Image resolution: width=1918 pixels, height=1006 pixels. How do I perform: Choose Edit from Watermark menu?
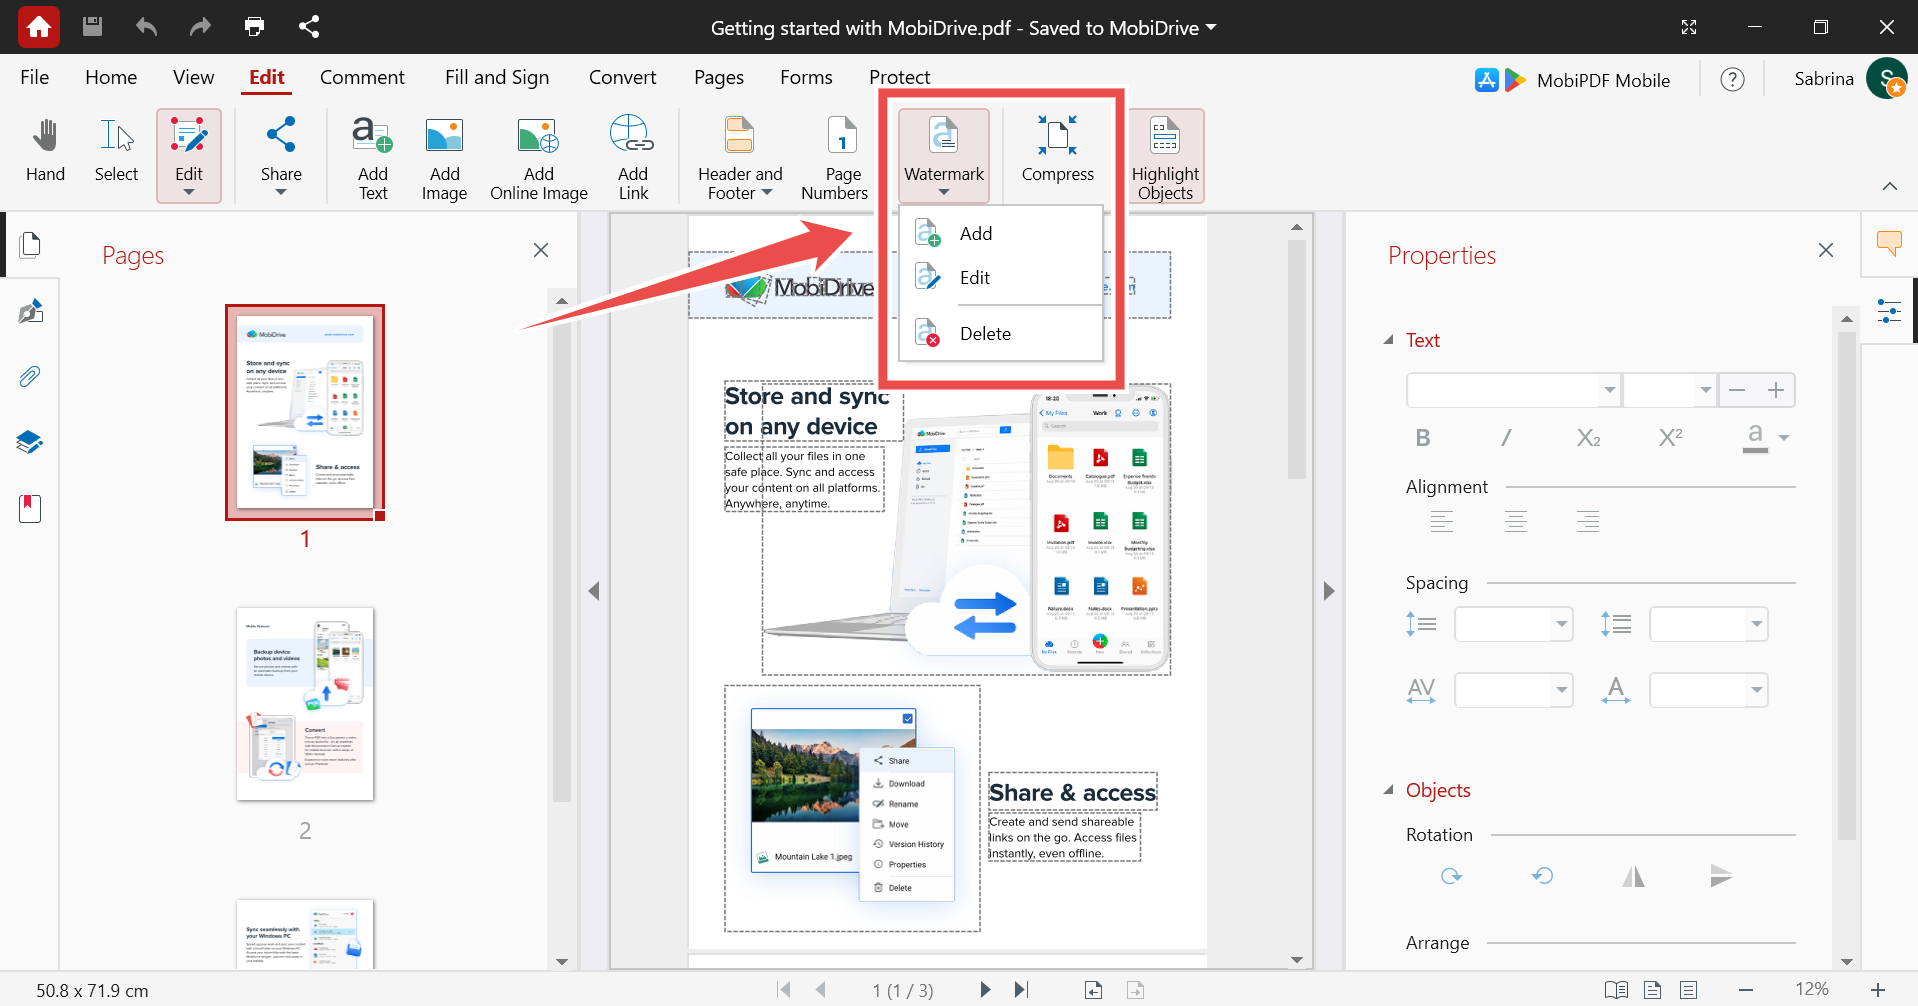pyautogui.click(x=1001, y=277)
